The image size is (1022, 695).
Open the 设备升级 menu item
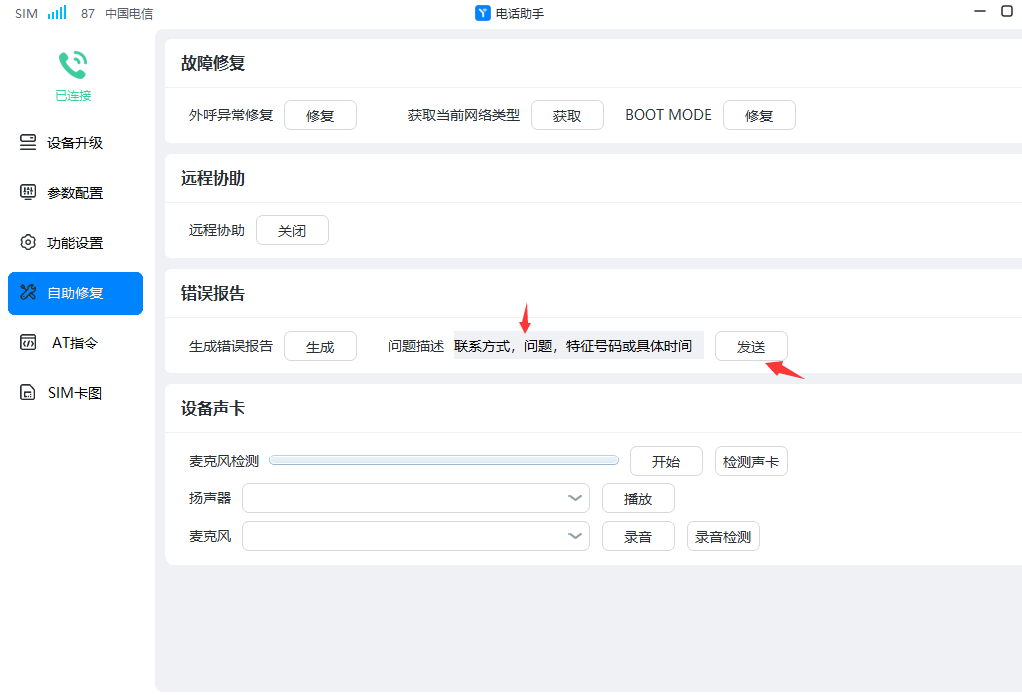tap(75, 143)
